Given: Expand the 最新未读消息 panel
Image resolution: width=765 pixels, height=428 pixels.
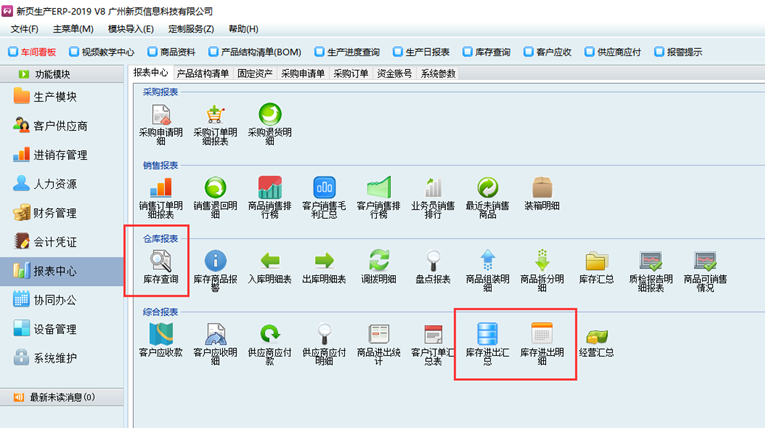Looking at the screenshot, I should [x=64, y=397].
